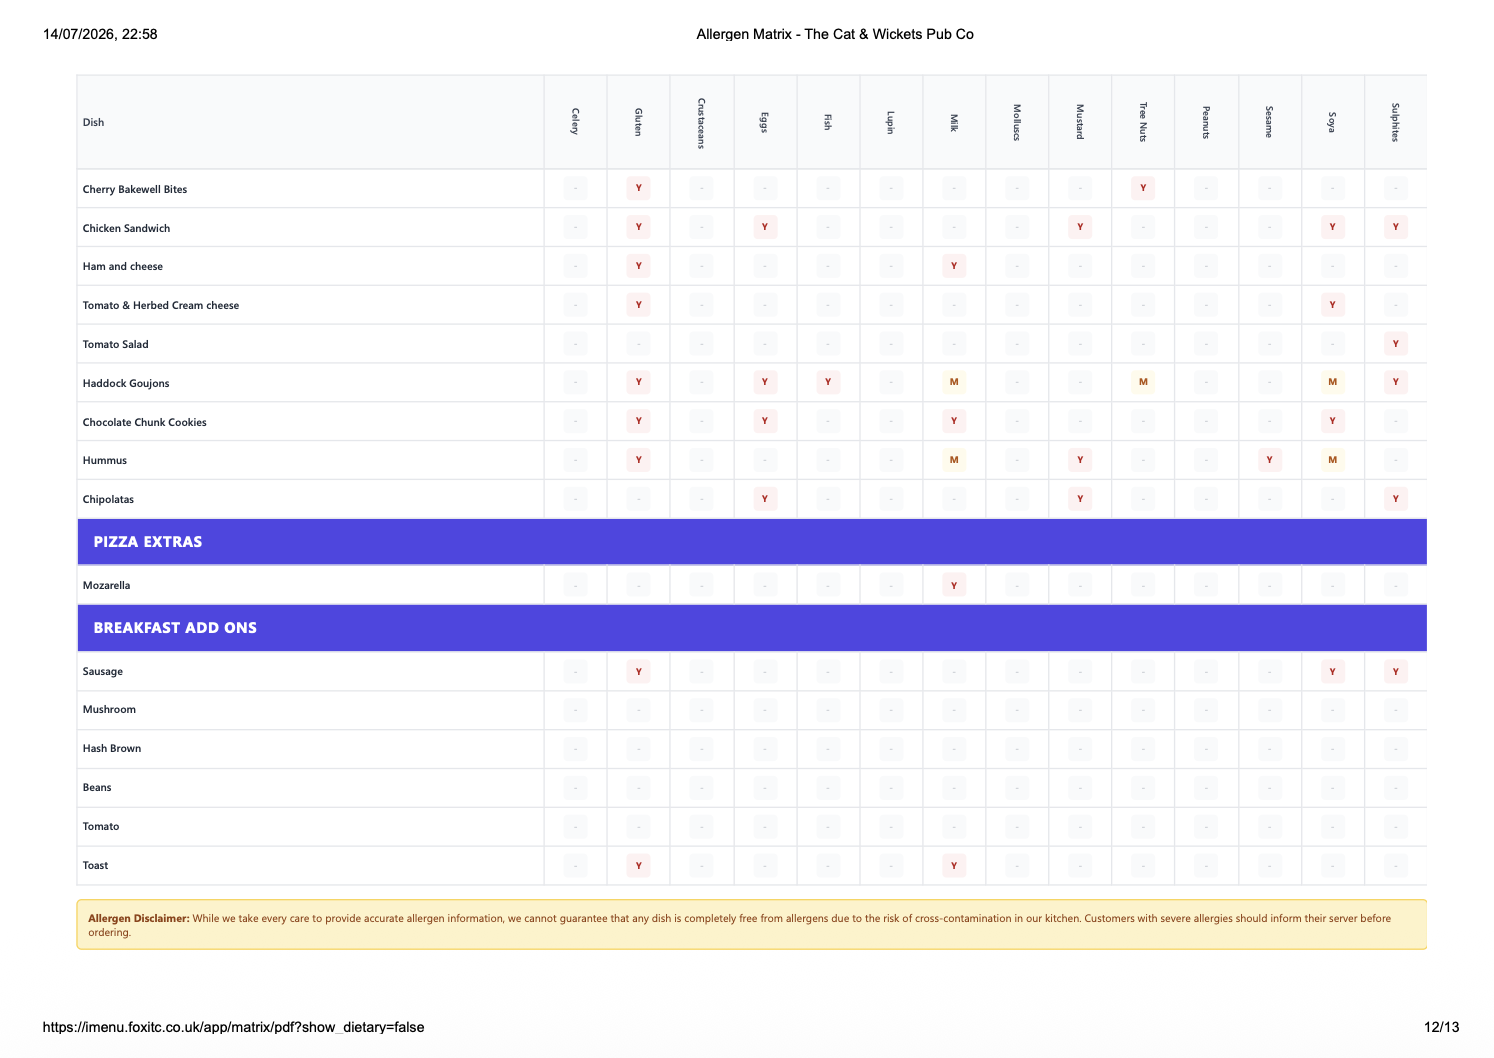Click the Celery column header

(575, 122)
